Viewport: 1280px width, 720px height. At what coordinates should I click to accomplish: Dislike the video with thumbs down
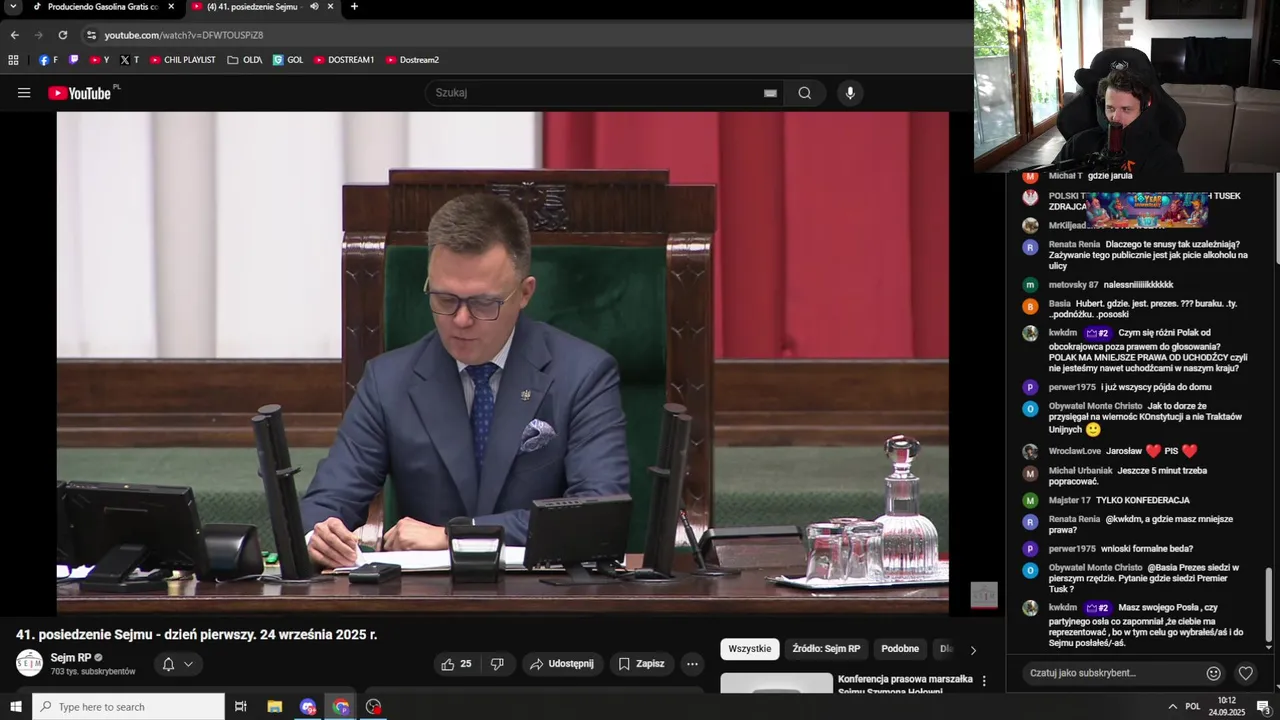pyautogui.click(x=497, y=664)
